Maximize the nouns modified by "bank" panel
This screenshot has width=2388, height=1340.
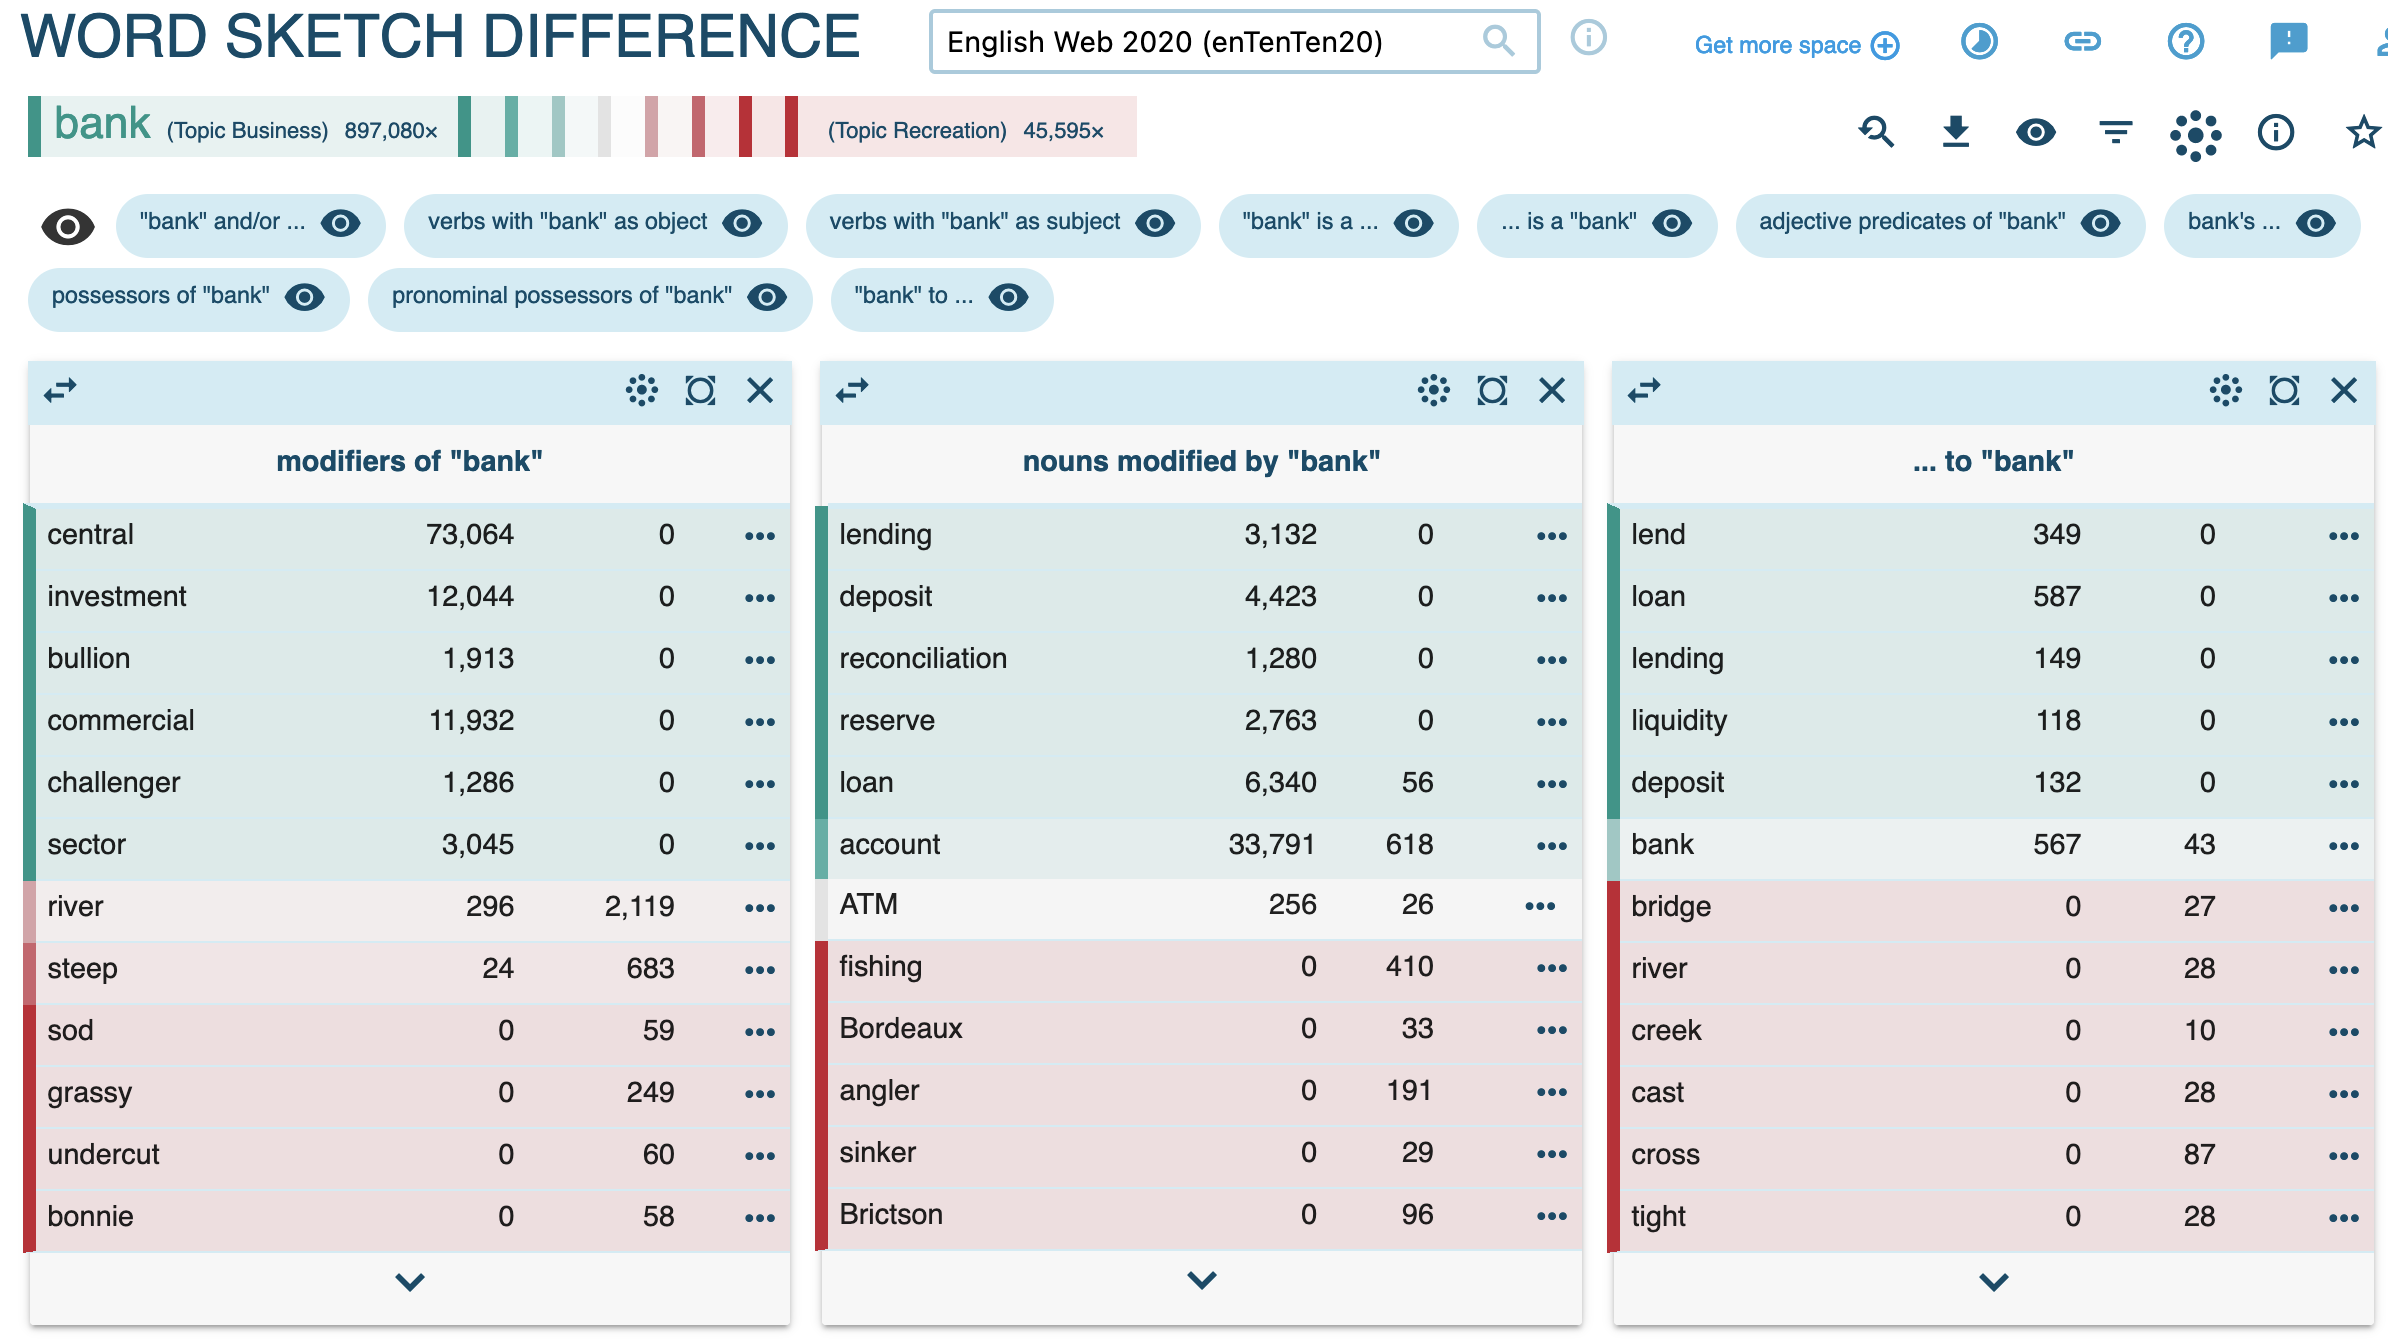(x=1492, y=390)
